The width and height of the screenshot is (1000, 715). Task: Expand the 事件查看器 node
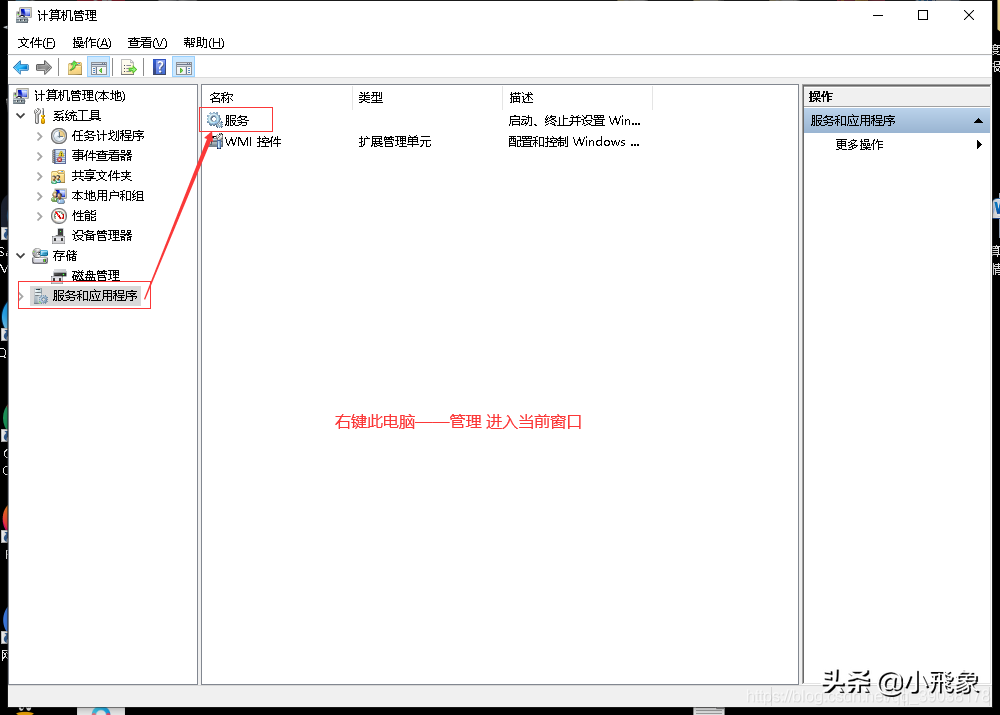click(40, 156)
